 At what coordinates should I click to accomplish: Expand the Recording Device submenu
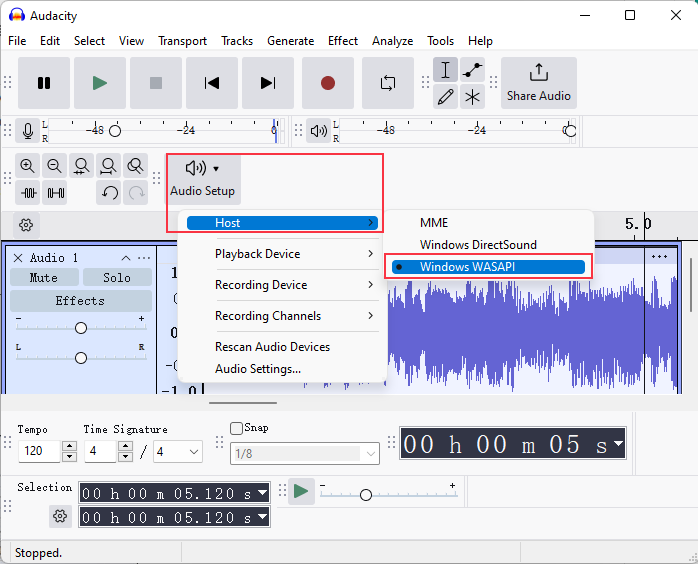pos(282,285)
